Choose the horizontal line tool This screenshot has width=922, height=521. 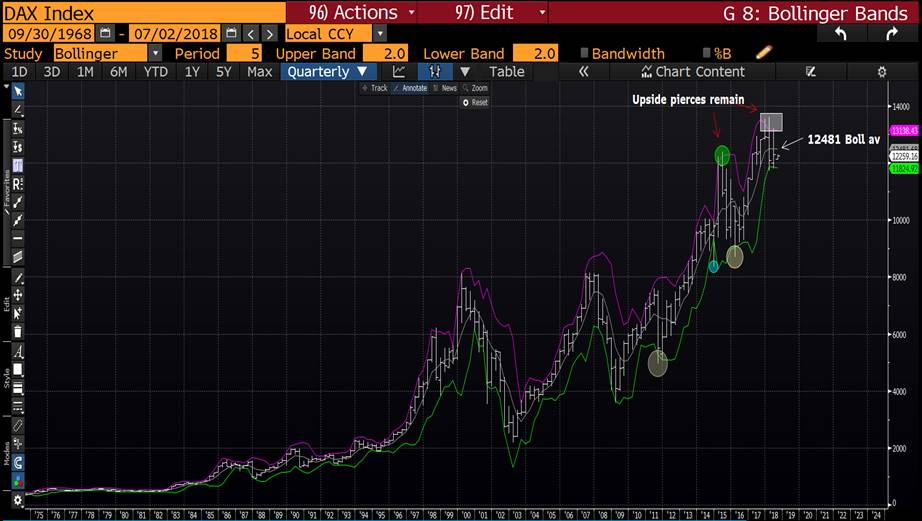pyautogui.click(x=18, y=238)
